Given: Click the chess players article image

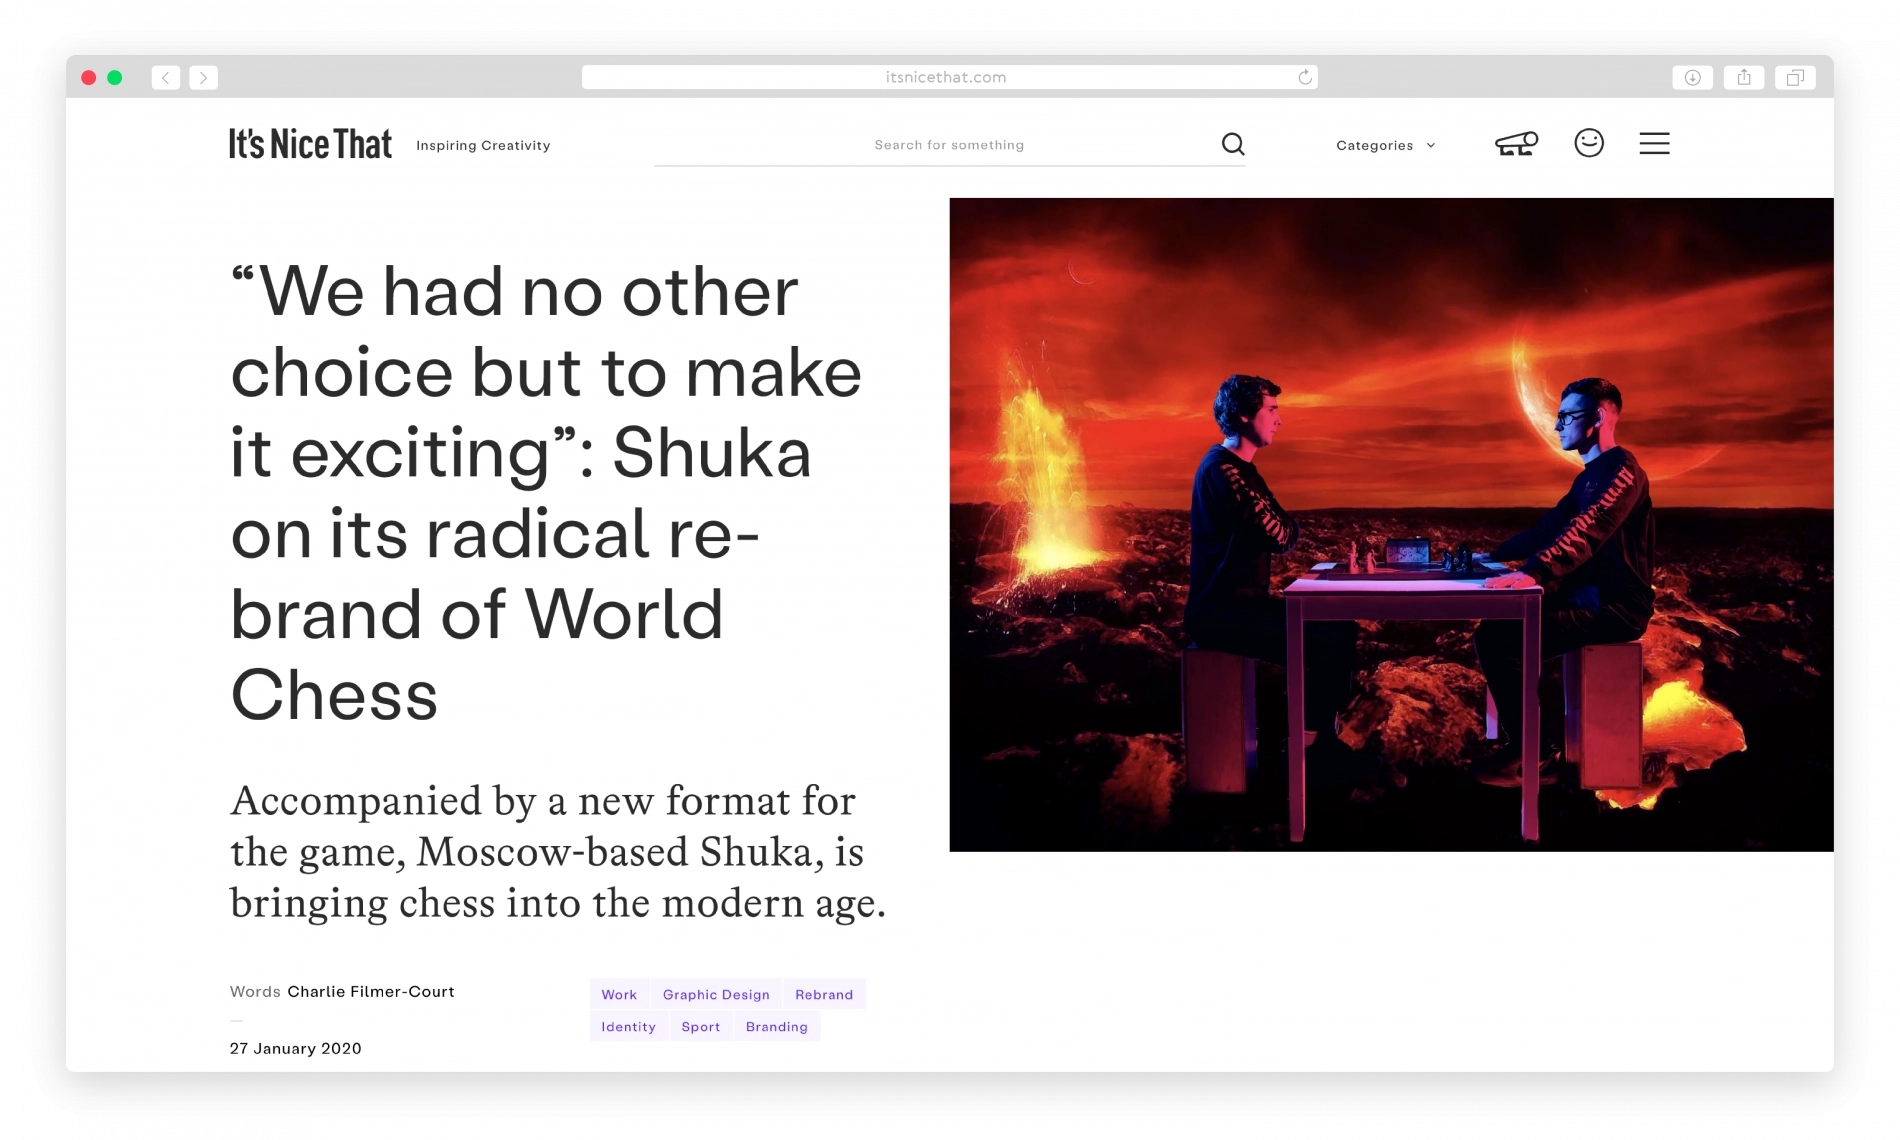Looking at the screenshot, I should (x=1390, y=523).
